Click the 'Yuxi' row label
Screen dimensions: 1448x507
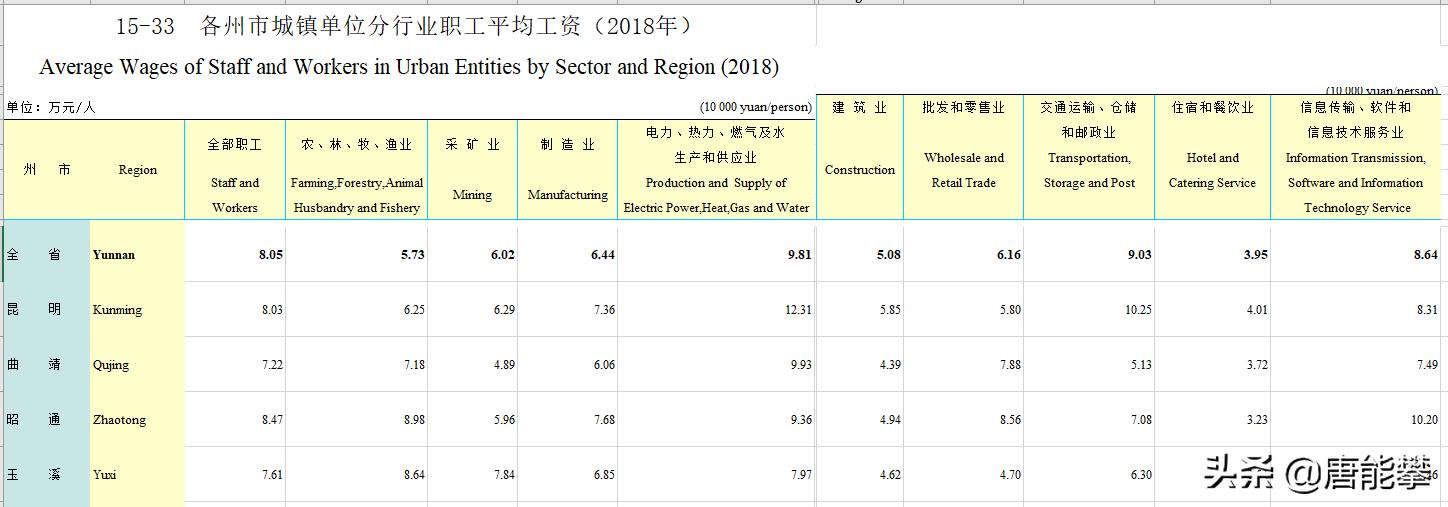coord(104,475)
